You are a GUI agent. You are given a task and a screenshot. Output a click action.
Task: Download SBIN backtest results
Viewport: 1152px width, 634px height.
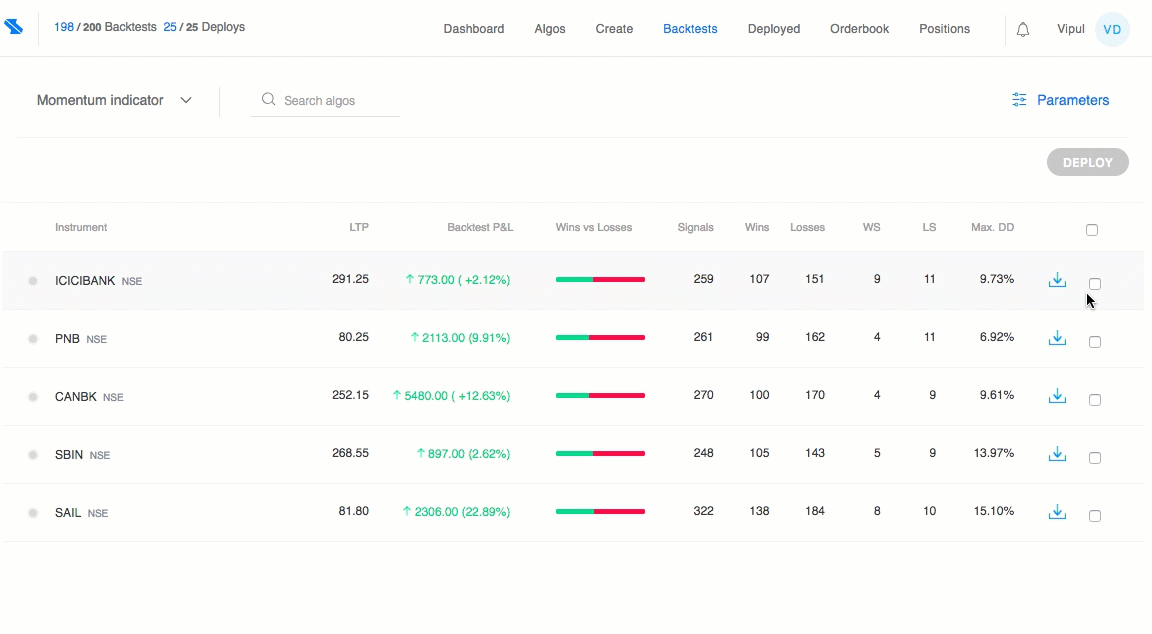[x=1057, y=454]
